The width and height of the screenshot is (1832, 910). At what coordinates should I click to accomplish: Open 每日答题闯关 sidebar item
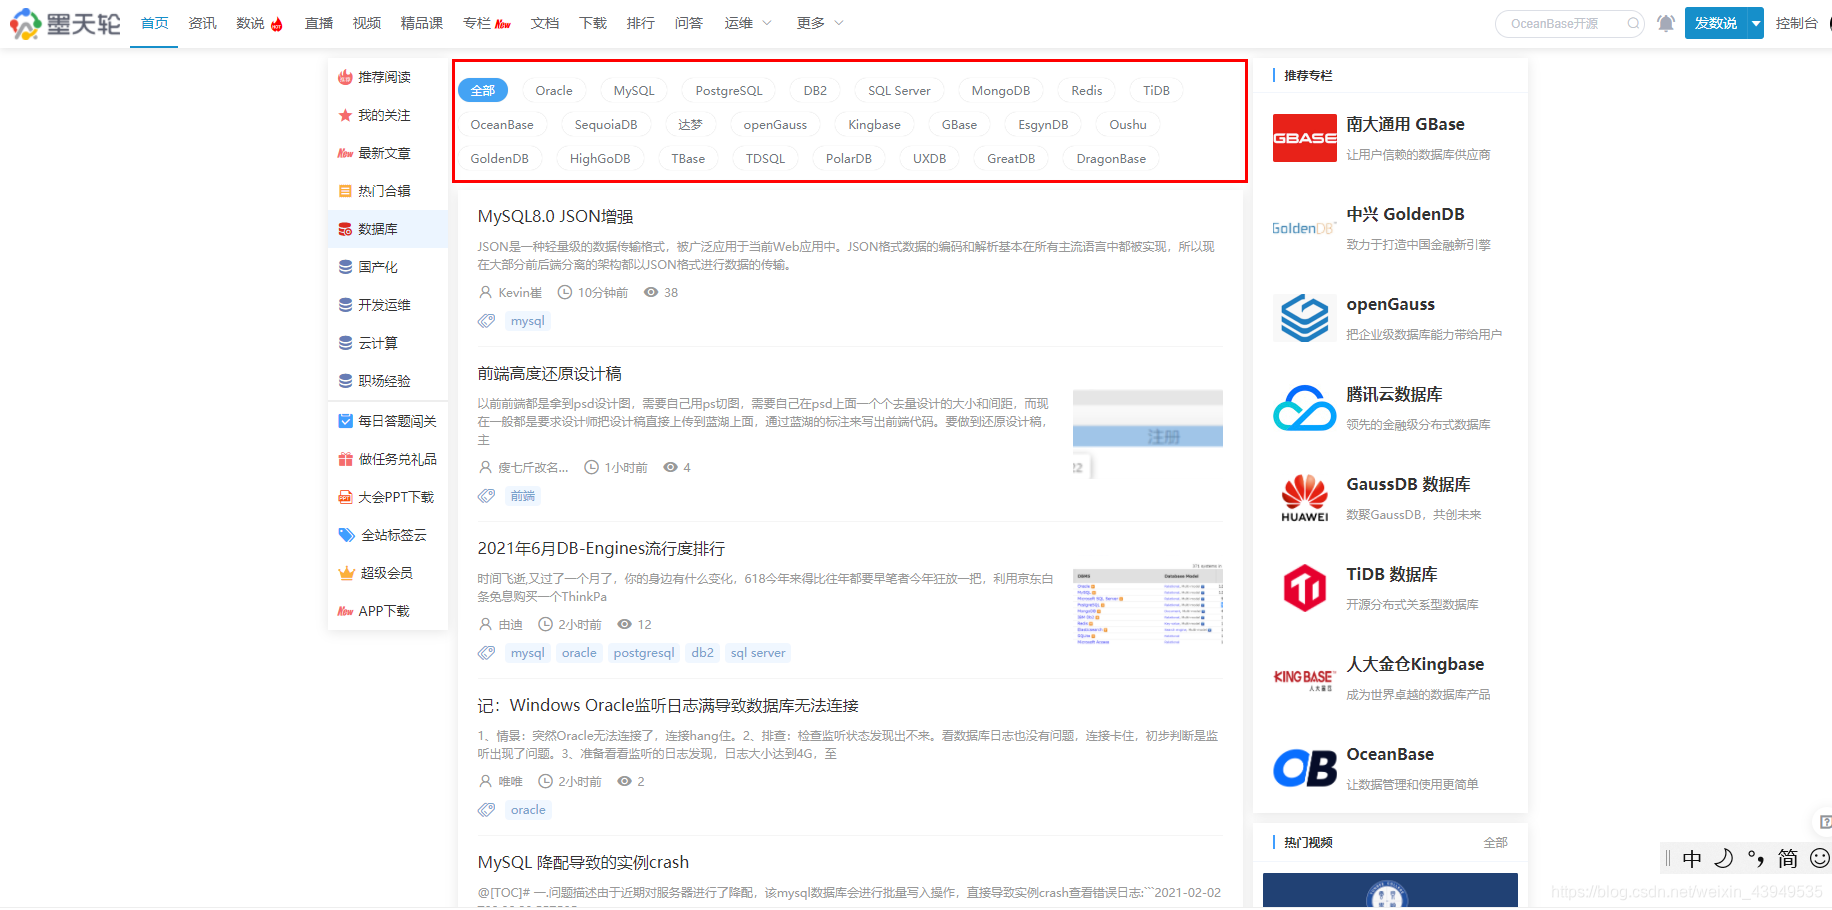coord(387,421)
